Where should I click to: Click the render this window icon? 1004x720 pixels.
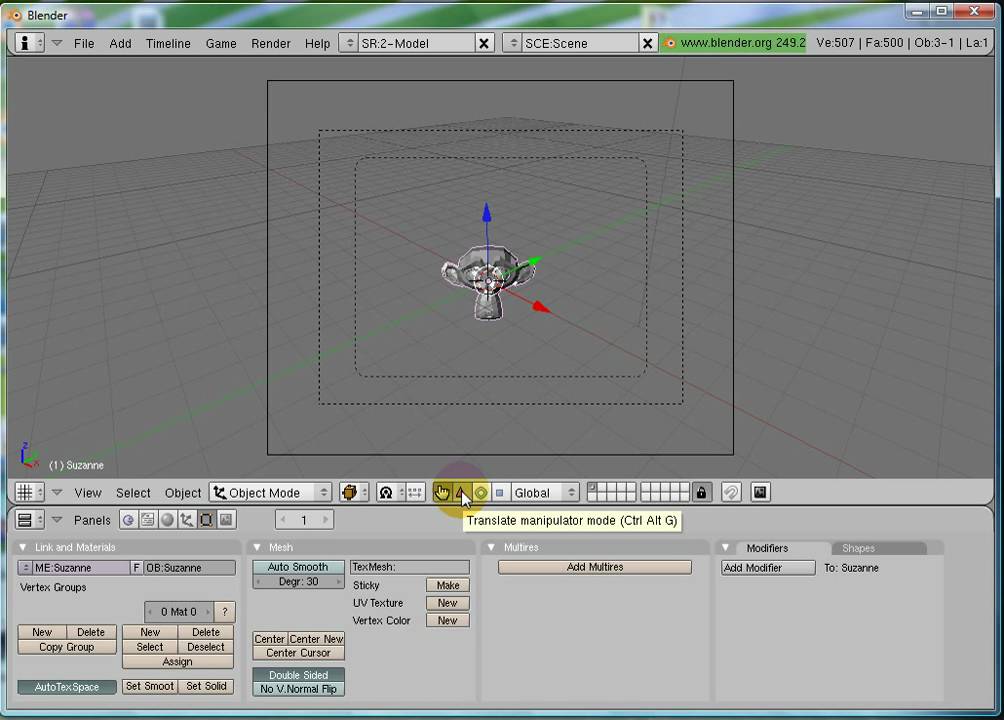[x=760, y=493]
